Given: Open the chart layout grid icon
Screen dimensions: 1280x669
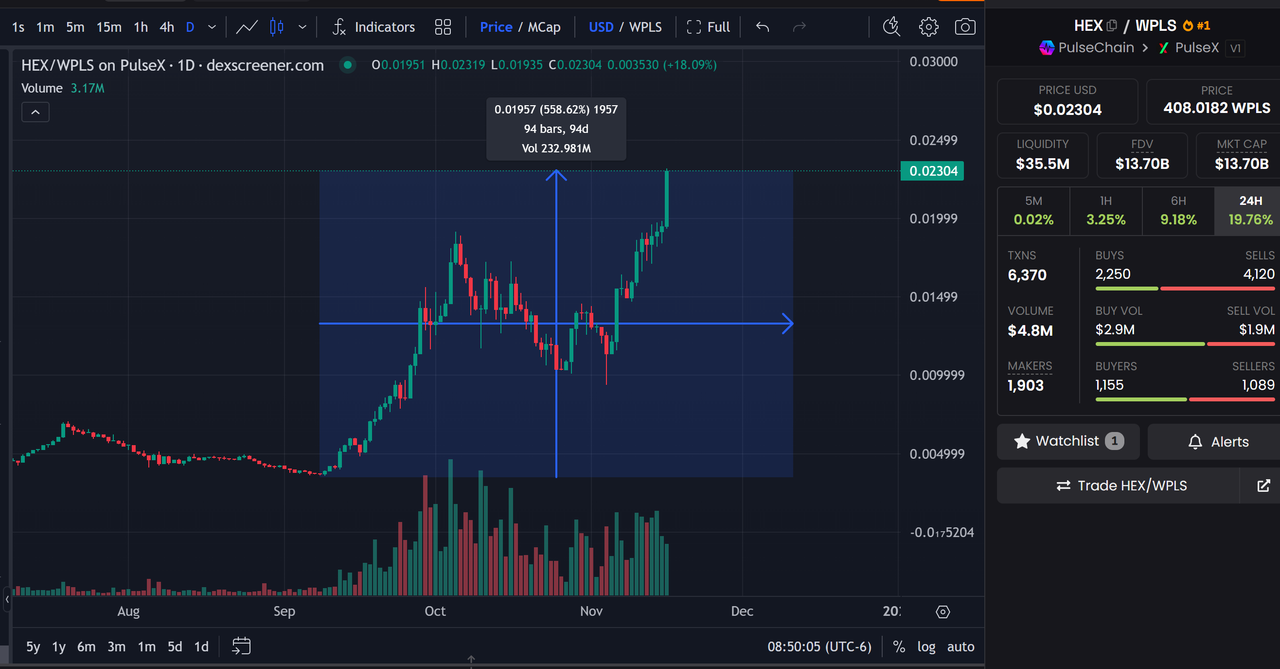Looking at the screenshot, I should (443, 27).
